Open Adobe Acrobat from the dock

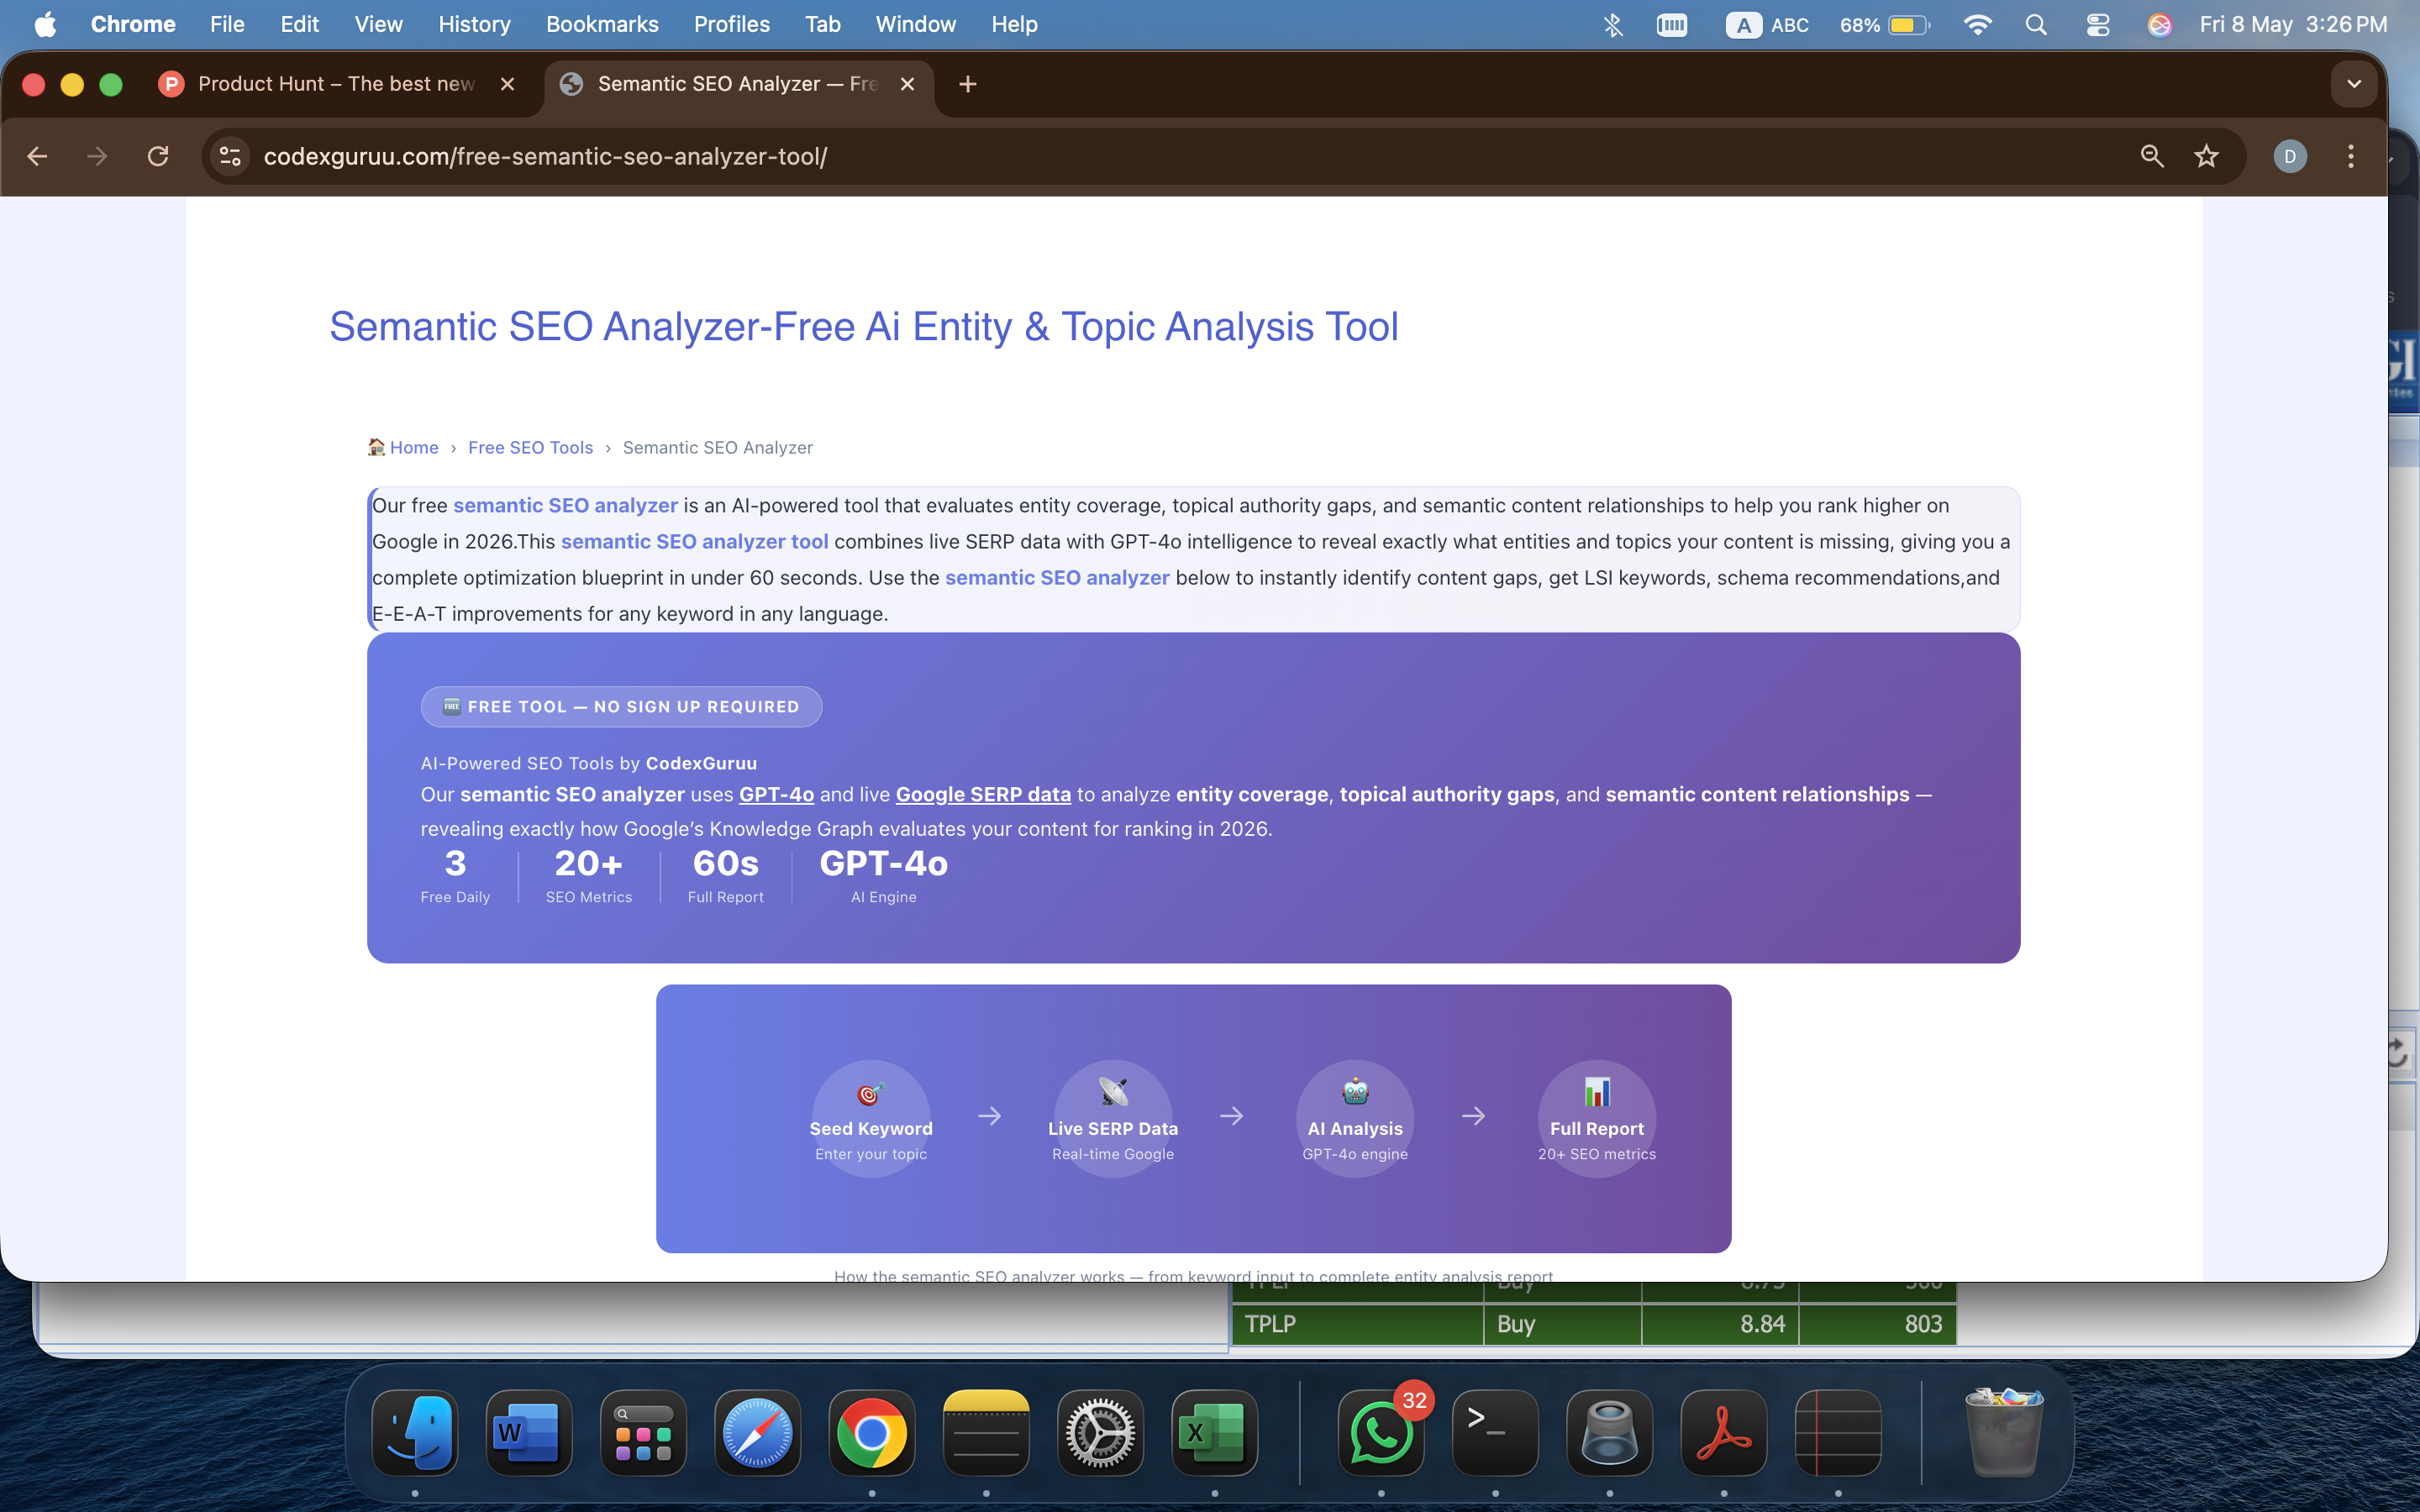click(x=1724, y=1432)
